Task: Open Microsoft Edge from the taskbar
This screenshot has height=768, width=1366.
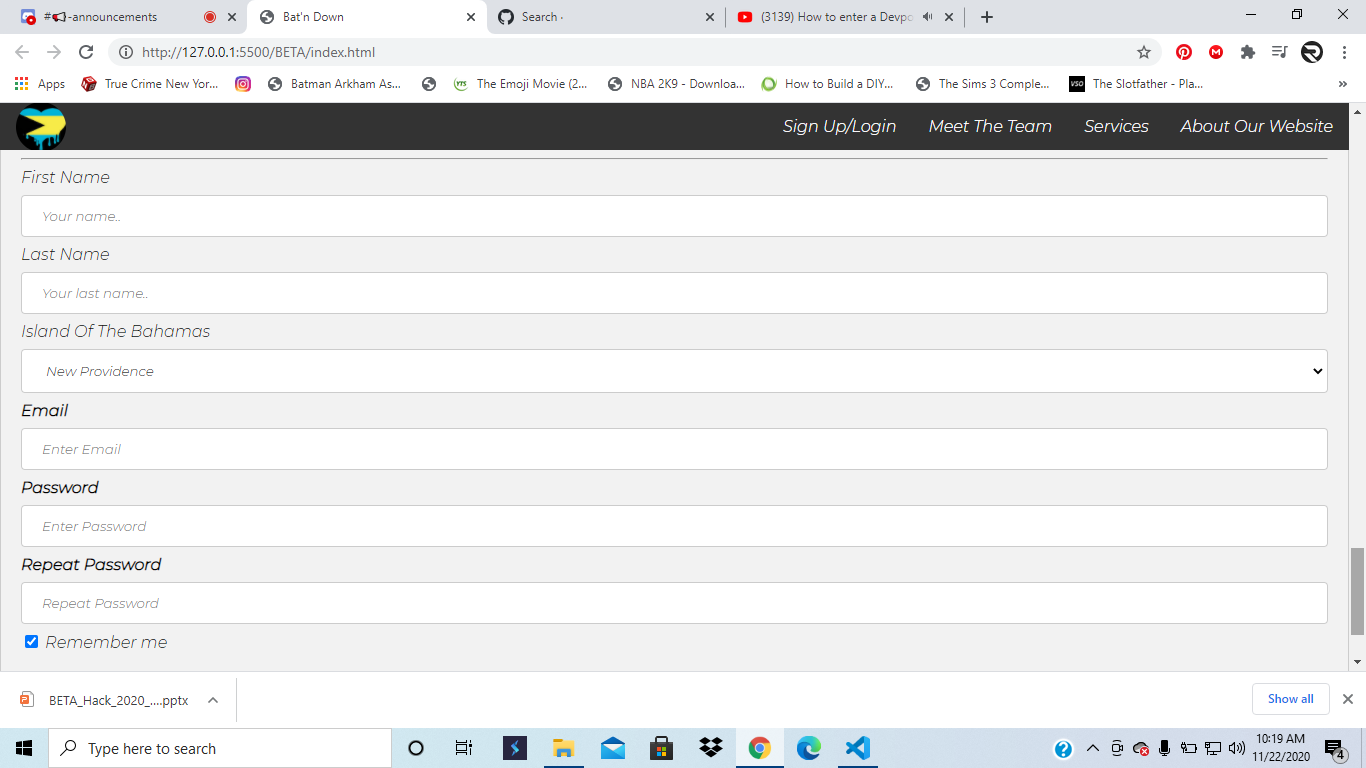Action: [x=808, y=748]
